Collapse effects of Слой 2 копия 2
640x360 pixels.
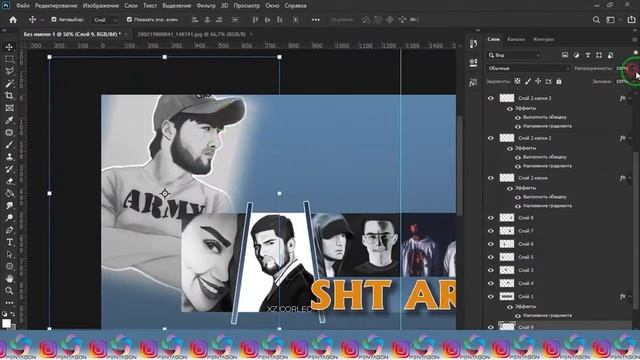tap(630, 138)
